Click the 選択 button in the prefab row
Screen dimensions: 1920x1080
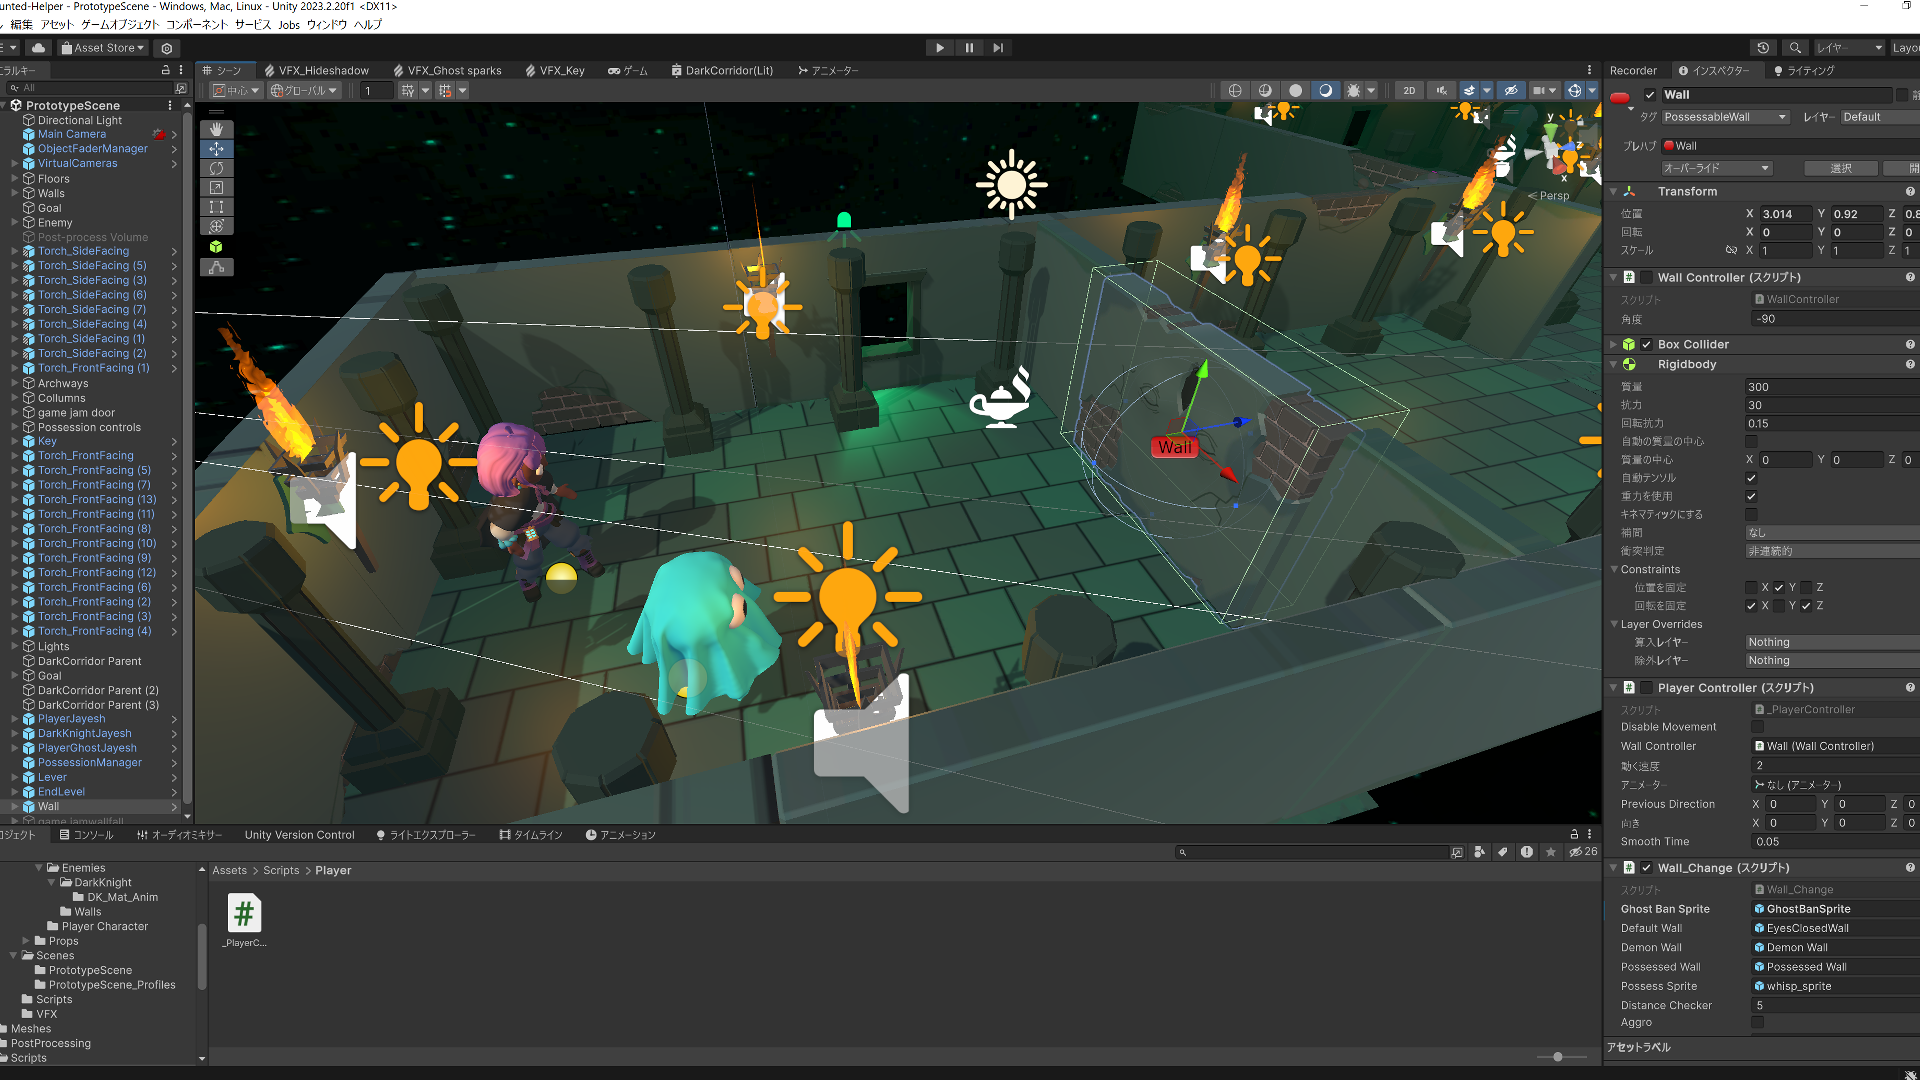(x=1842, y=168)
